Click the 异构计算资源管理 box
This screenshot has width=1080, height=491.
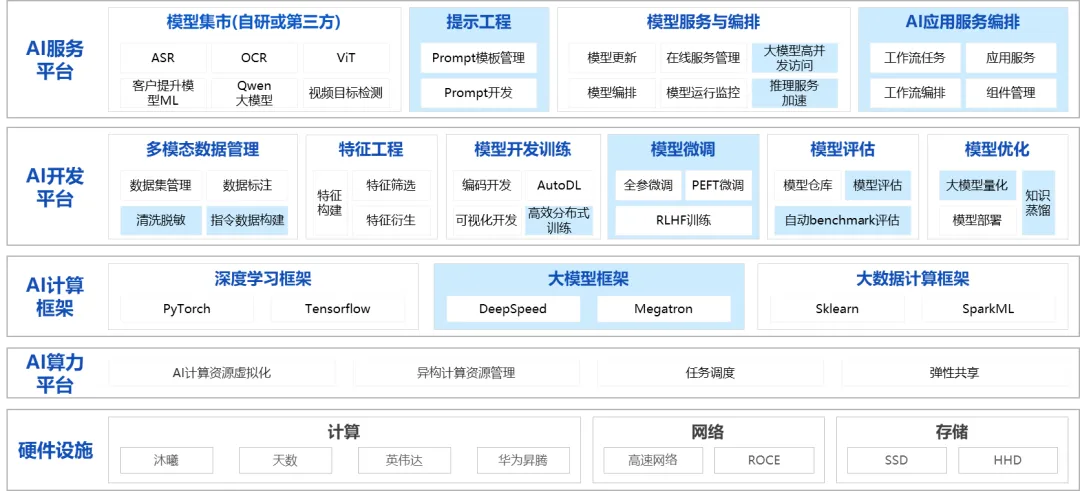tap(465, 373)
